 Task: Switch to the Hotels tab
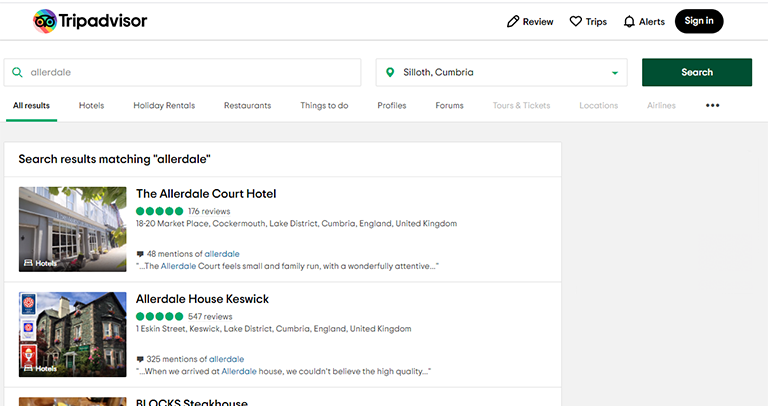[92, 105]
